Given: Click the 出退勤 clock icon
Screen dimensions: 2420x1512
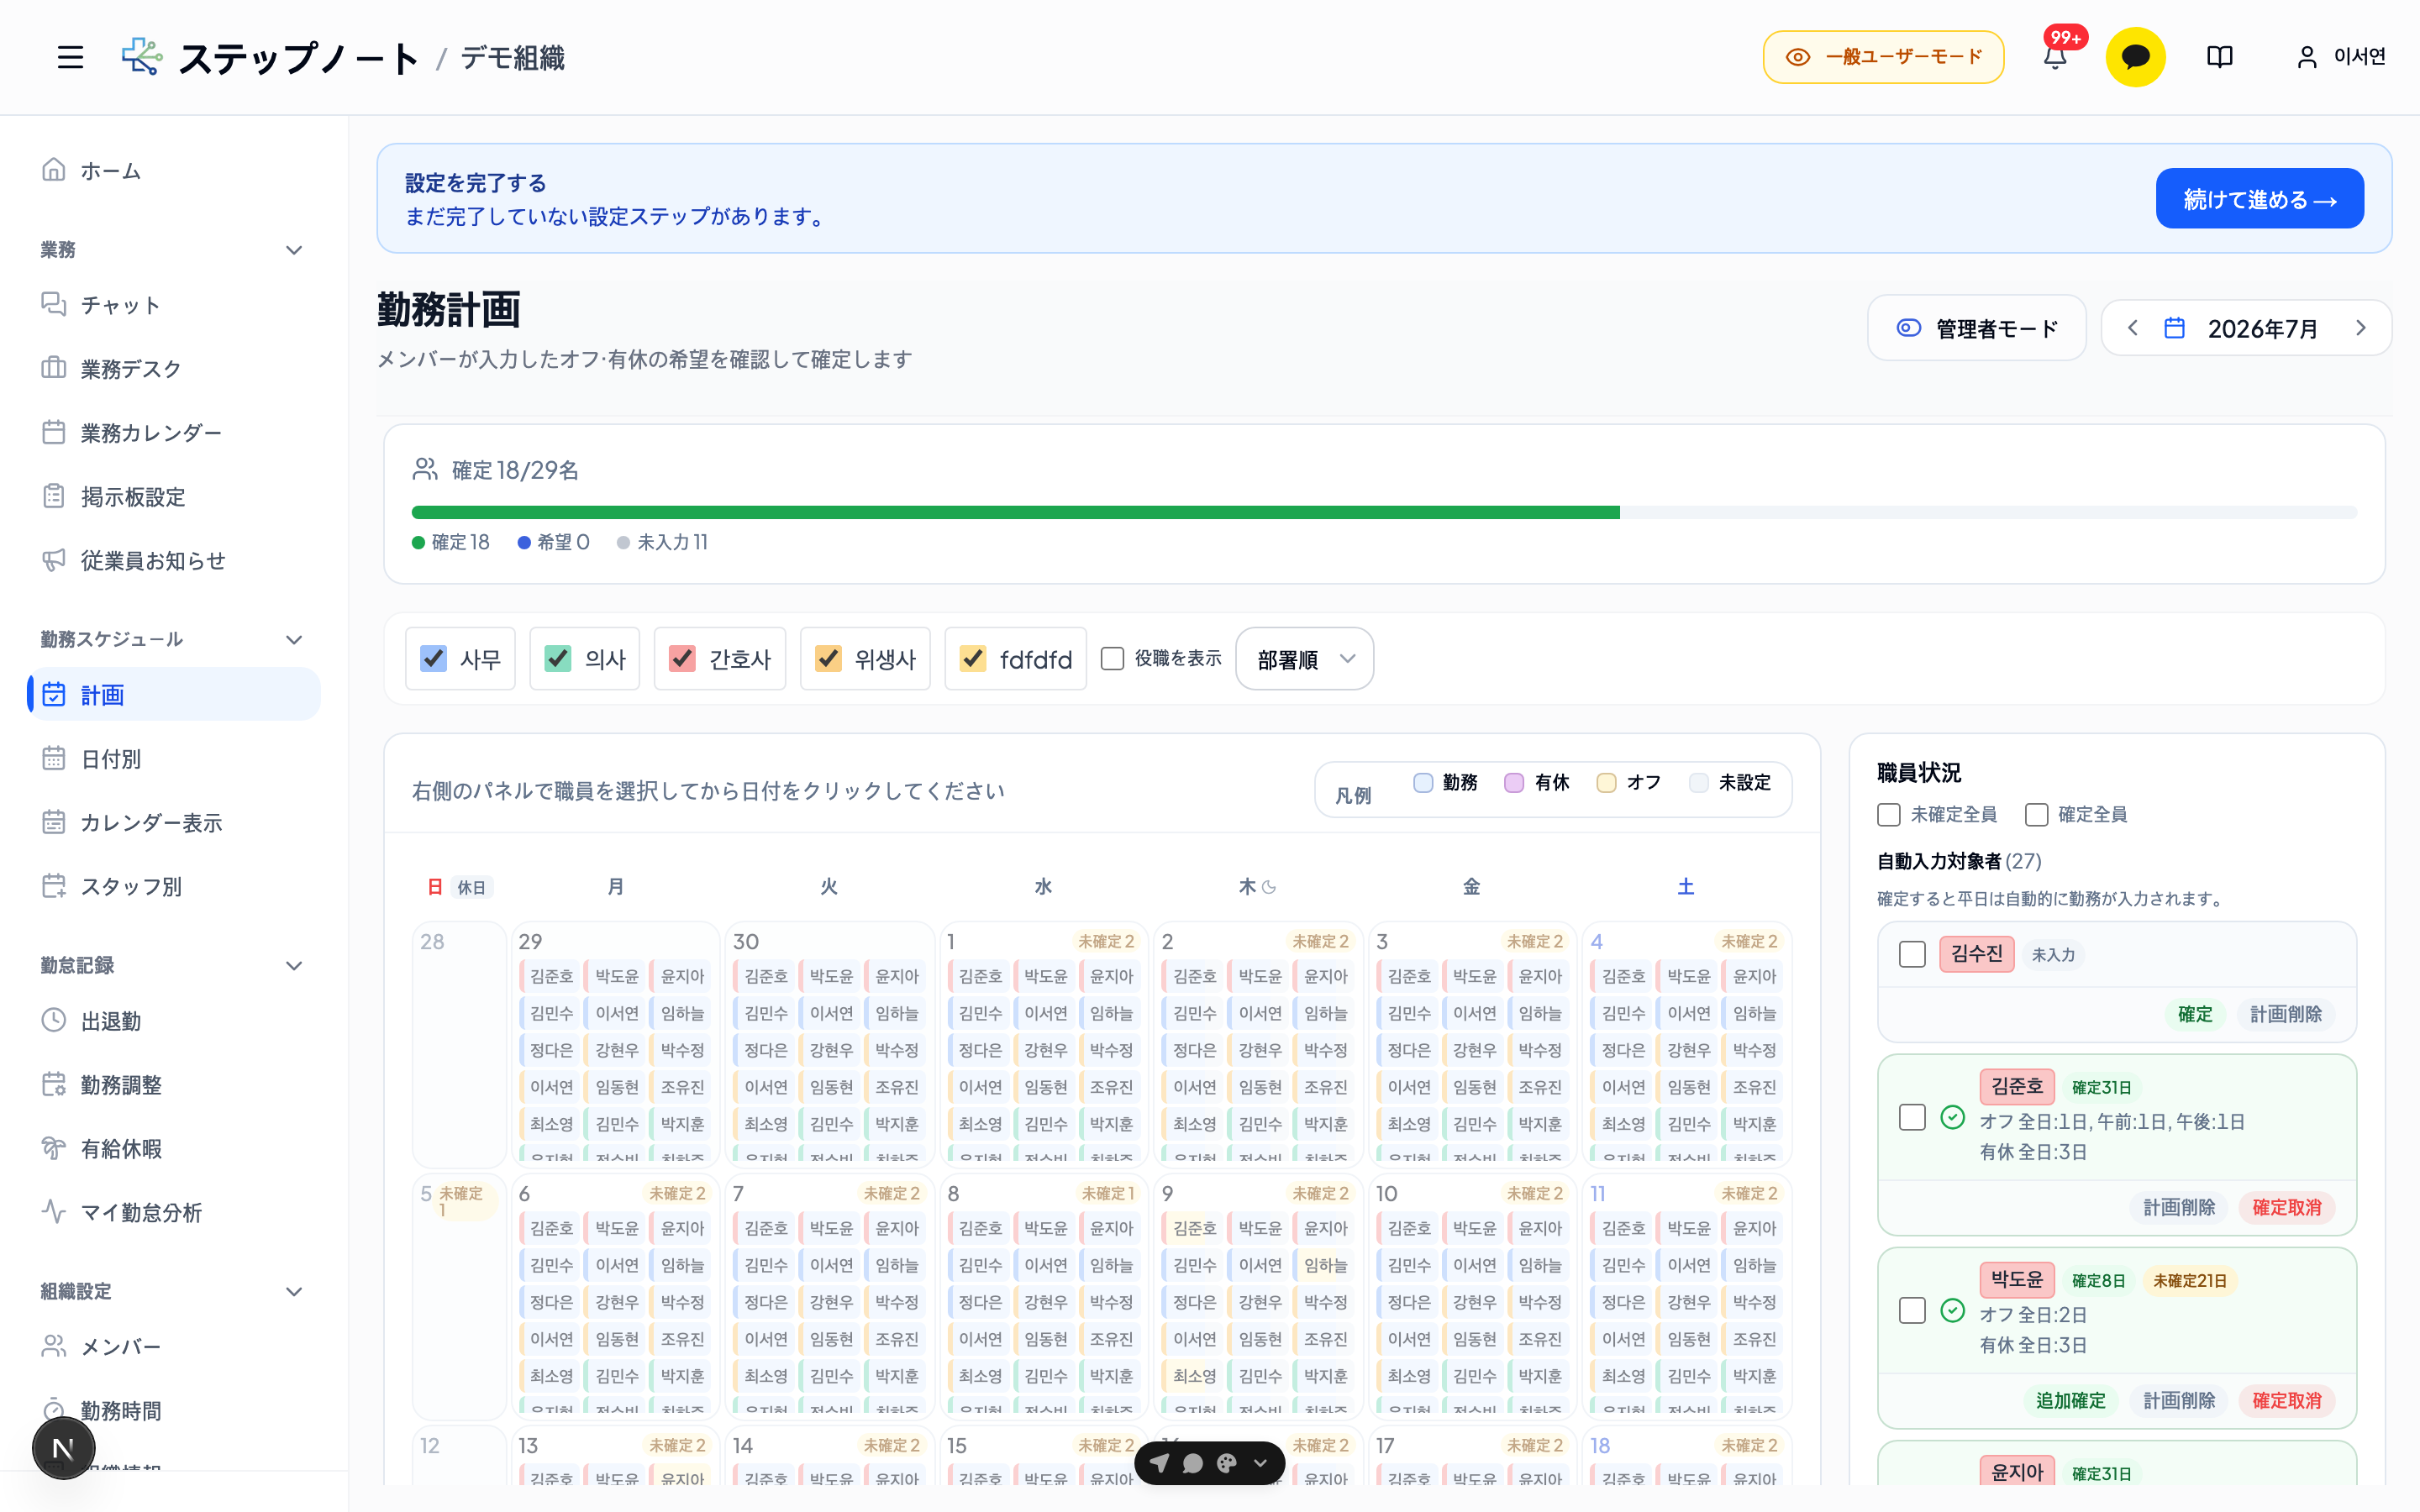Looking at the screenshot, I should click(x=54, y=1020).
